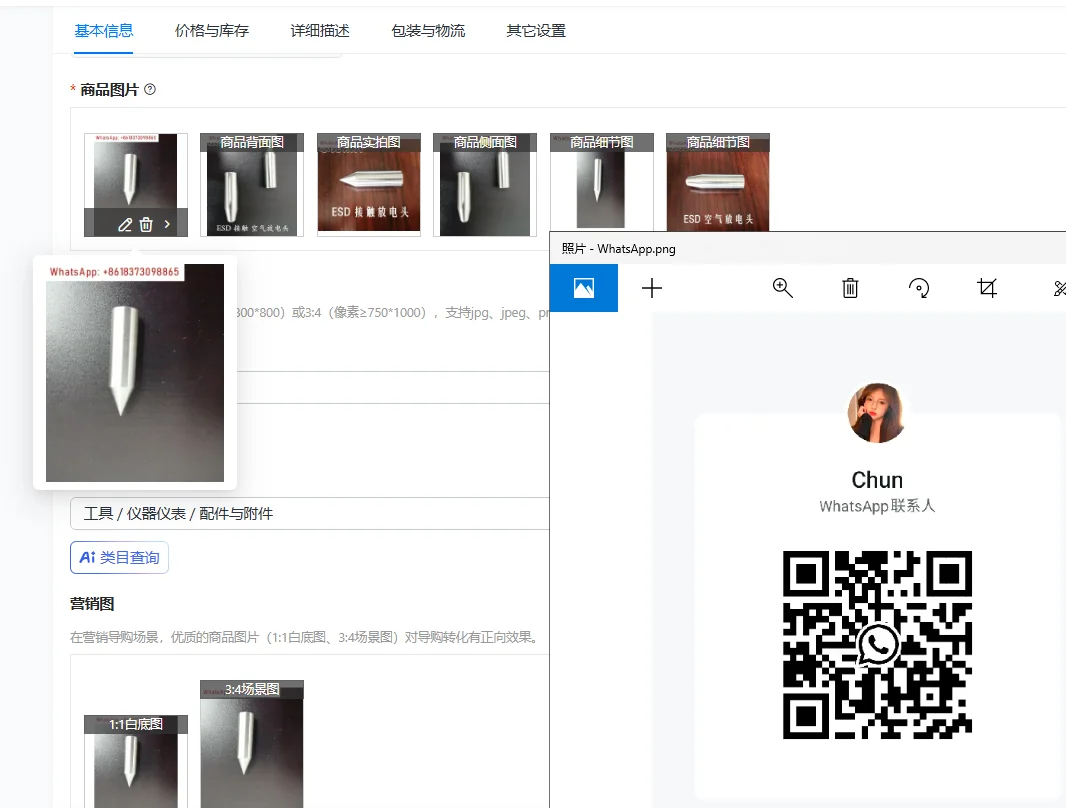Screen dimensions: 1066x808
Task: Edit the first product image with pencil icon
Action: coord(125,224)
